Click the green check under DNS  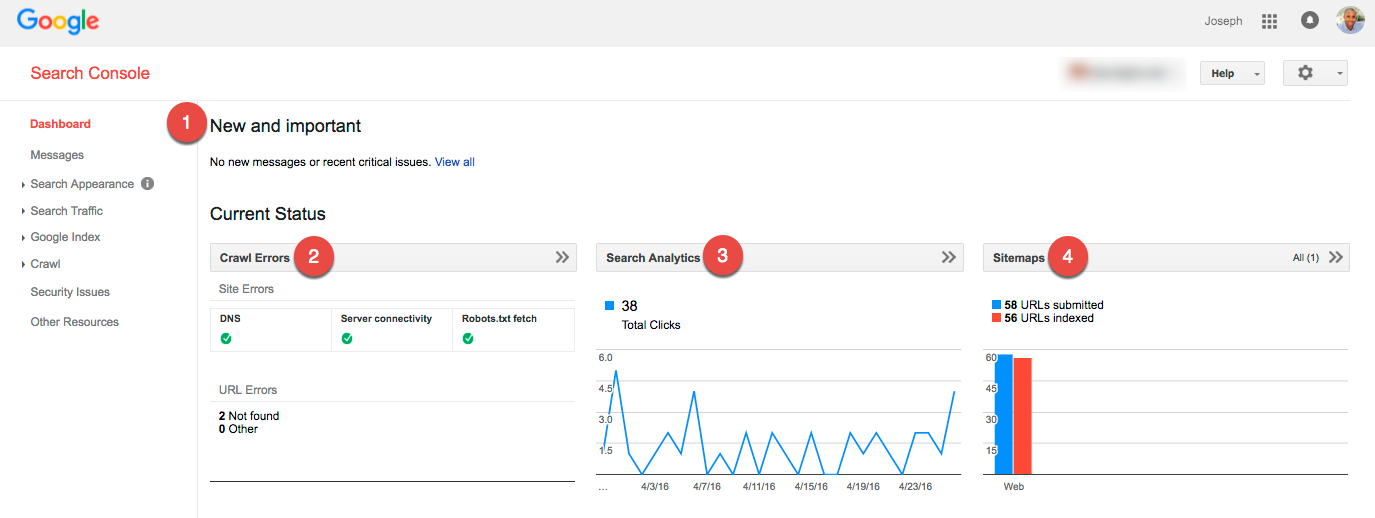pyautogui.click(x=226, y=338)
